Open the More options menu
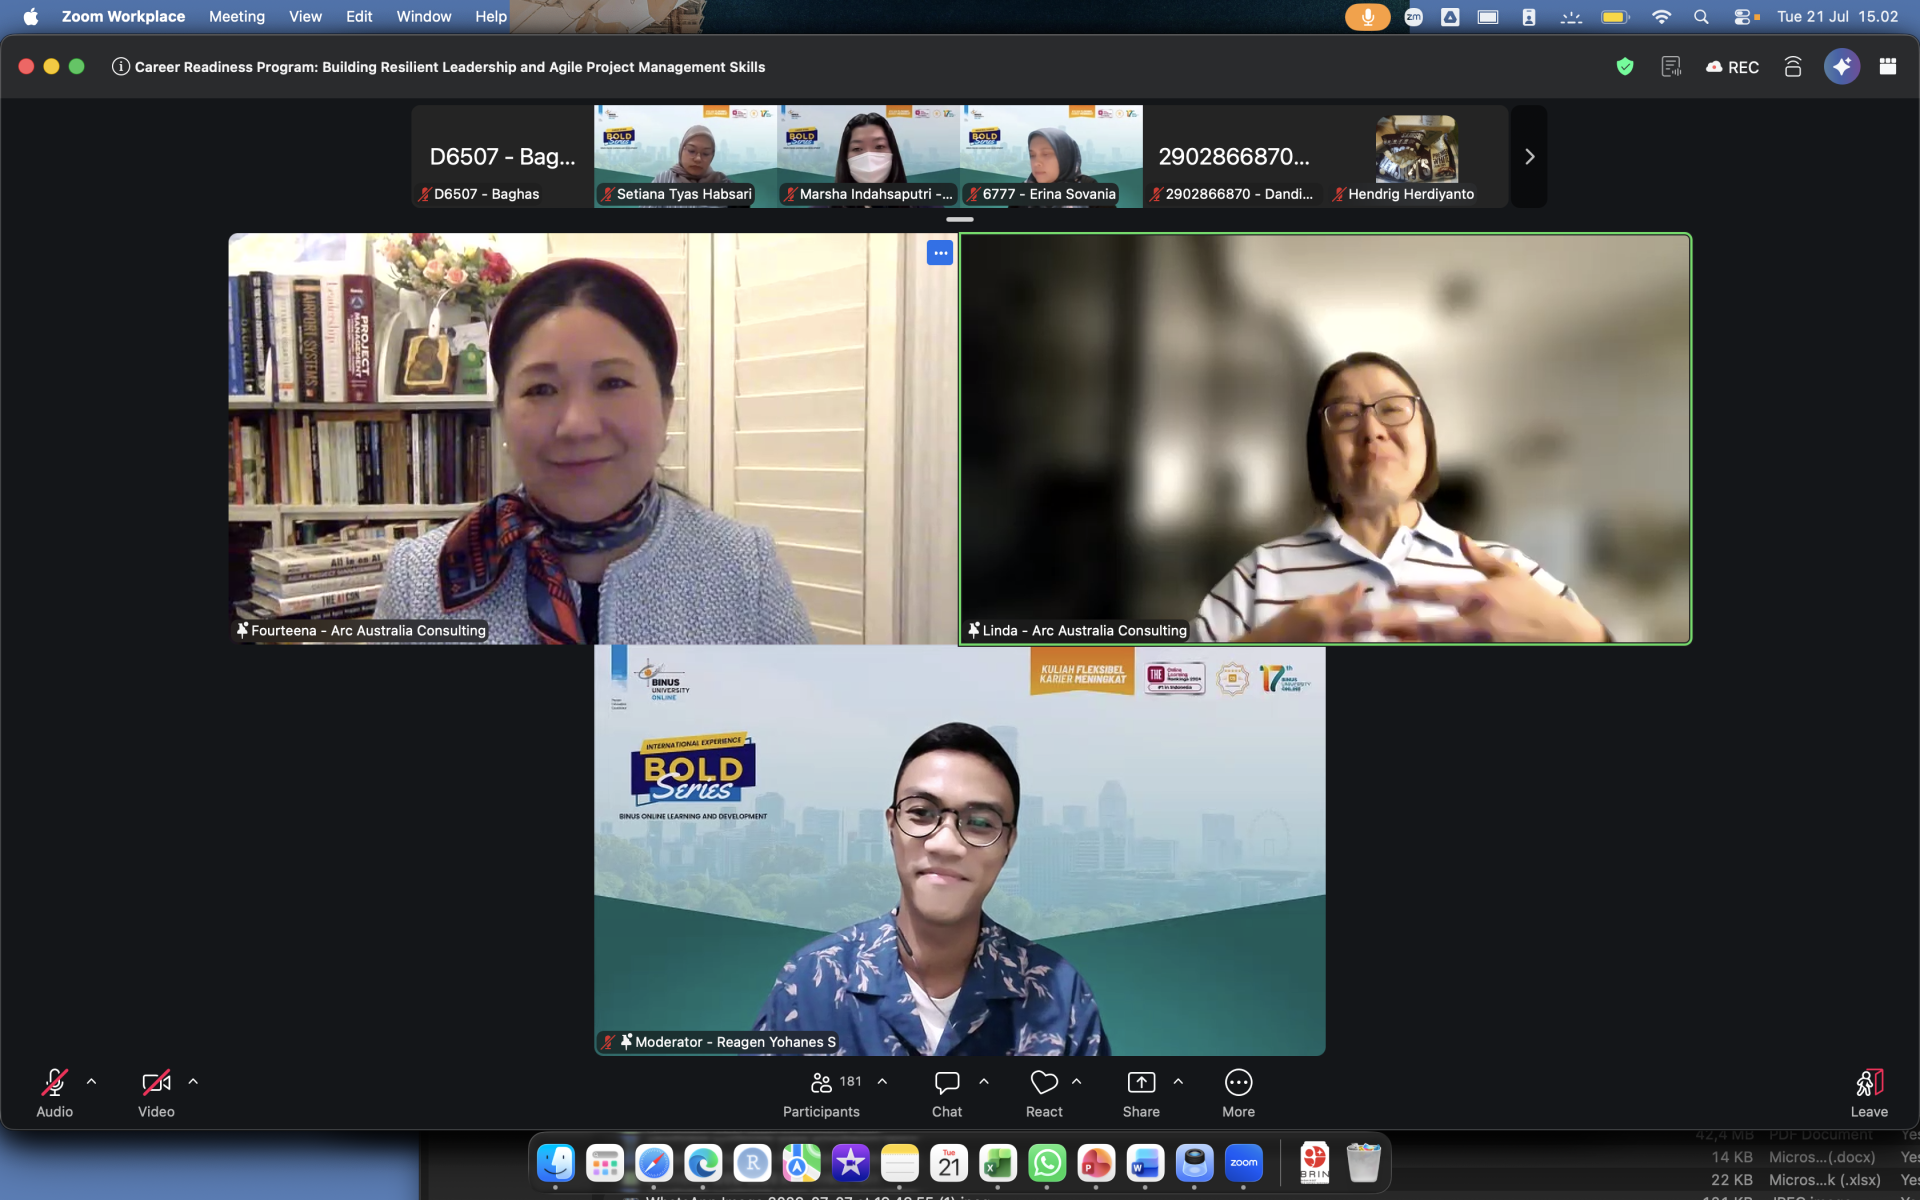Image resolution: width=1920 pixels, height=1200 pixels. (x=1238, y=1093)
